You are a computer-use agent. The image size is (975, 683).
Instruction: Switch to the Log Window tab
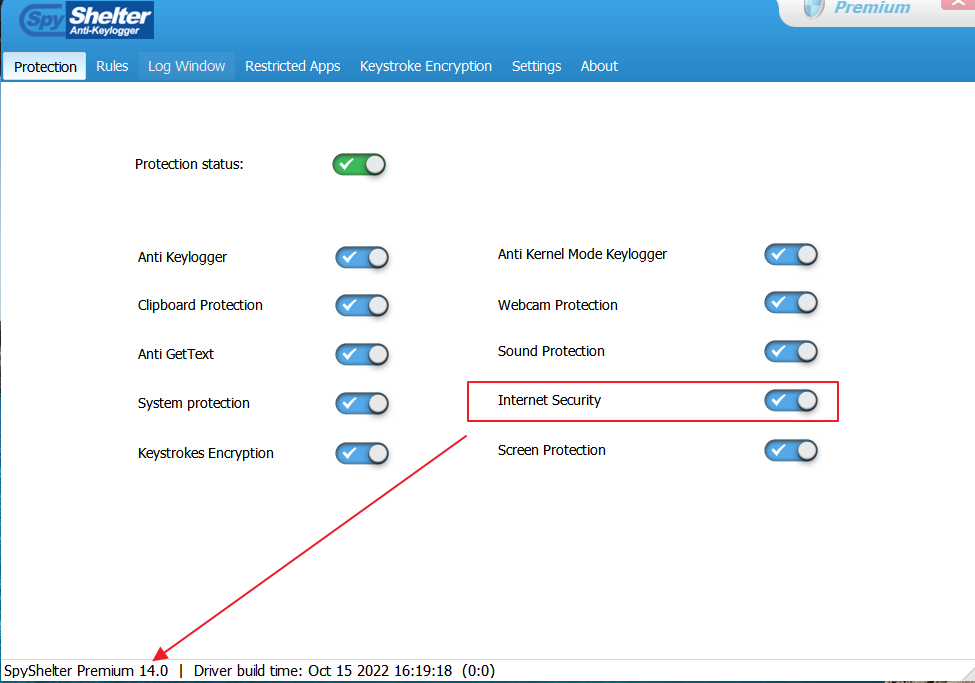tap(186, 66)
